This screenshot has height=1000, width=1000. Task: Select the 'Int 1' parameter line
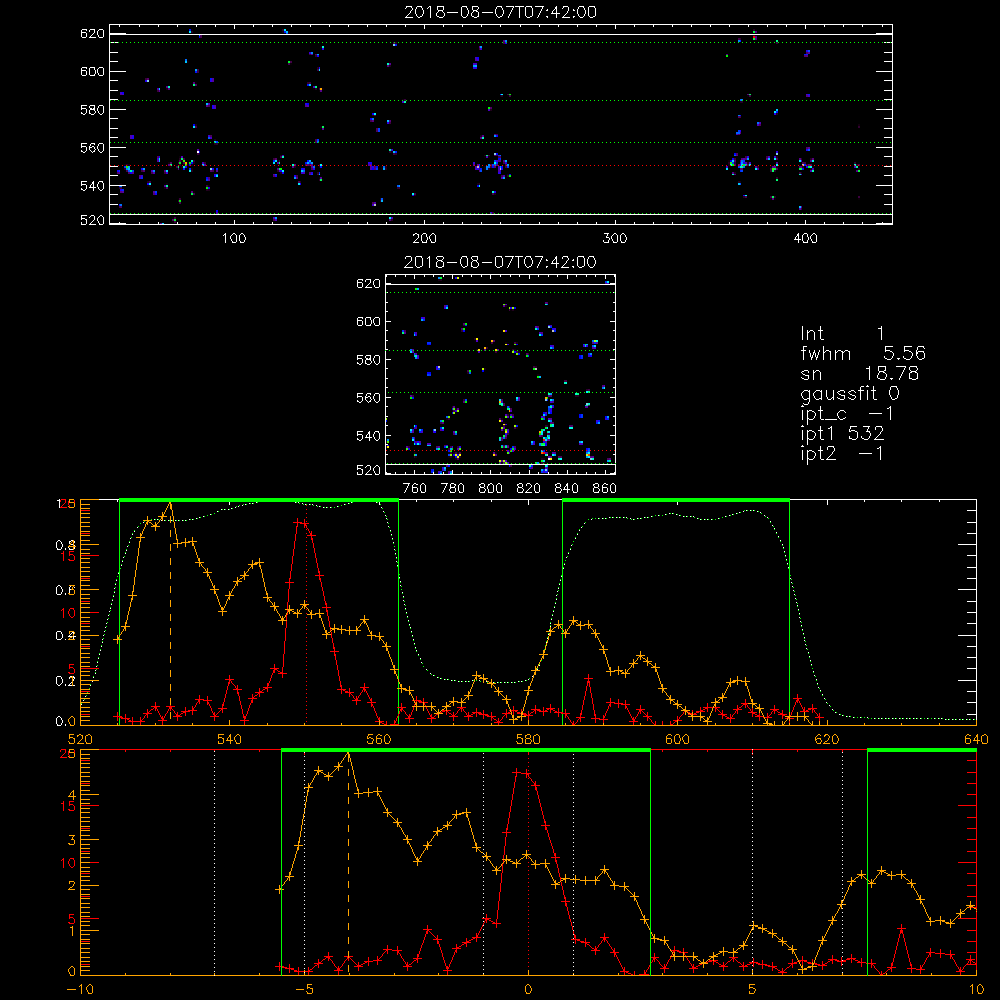click(842, 334)
